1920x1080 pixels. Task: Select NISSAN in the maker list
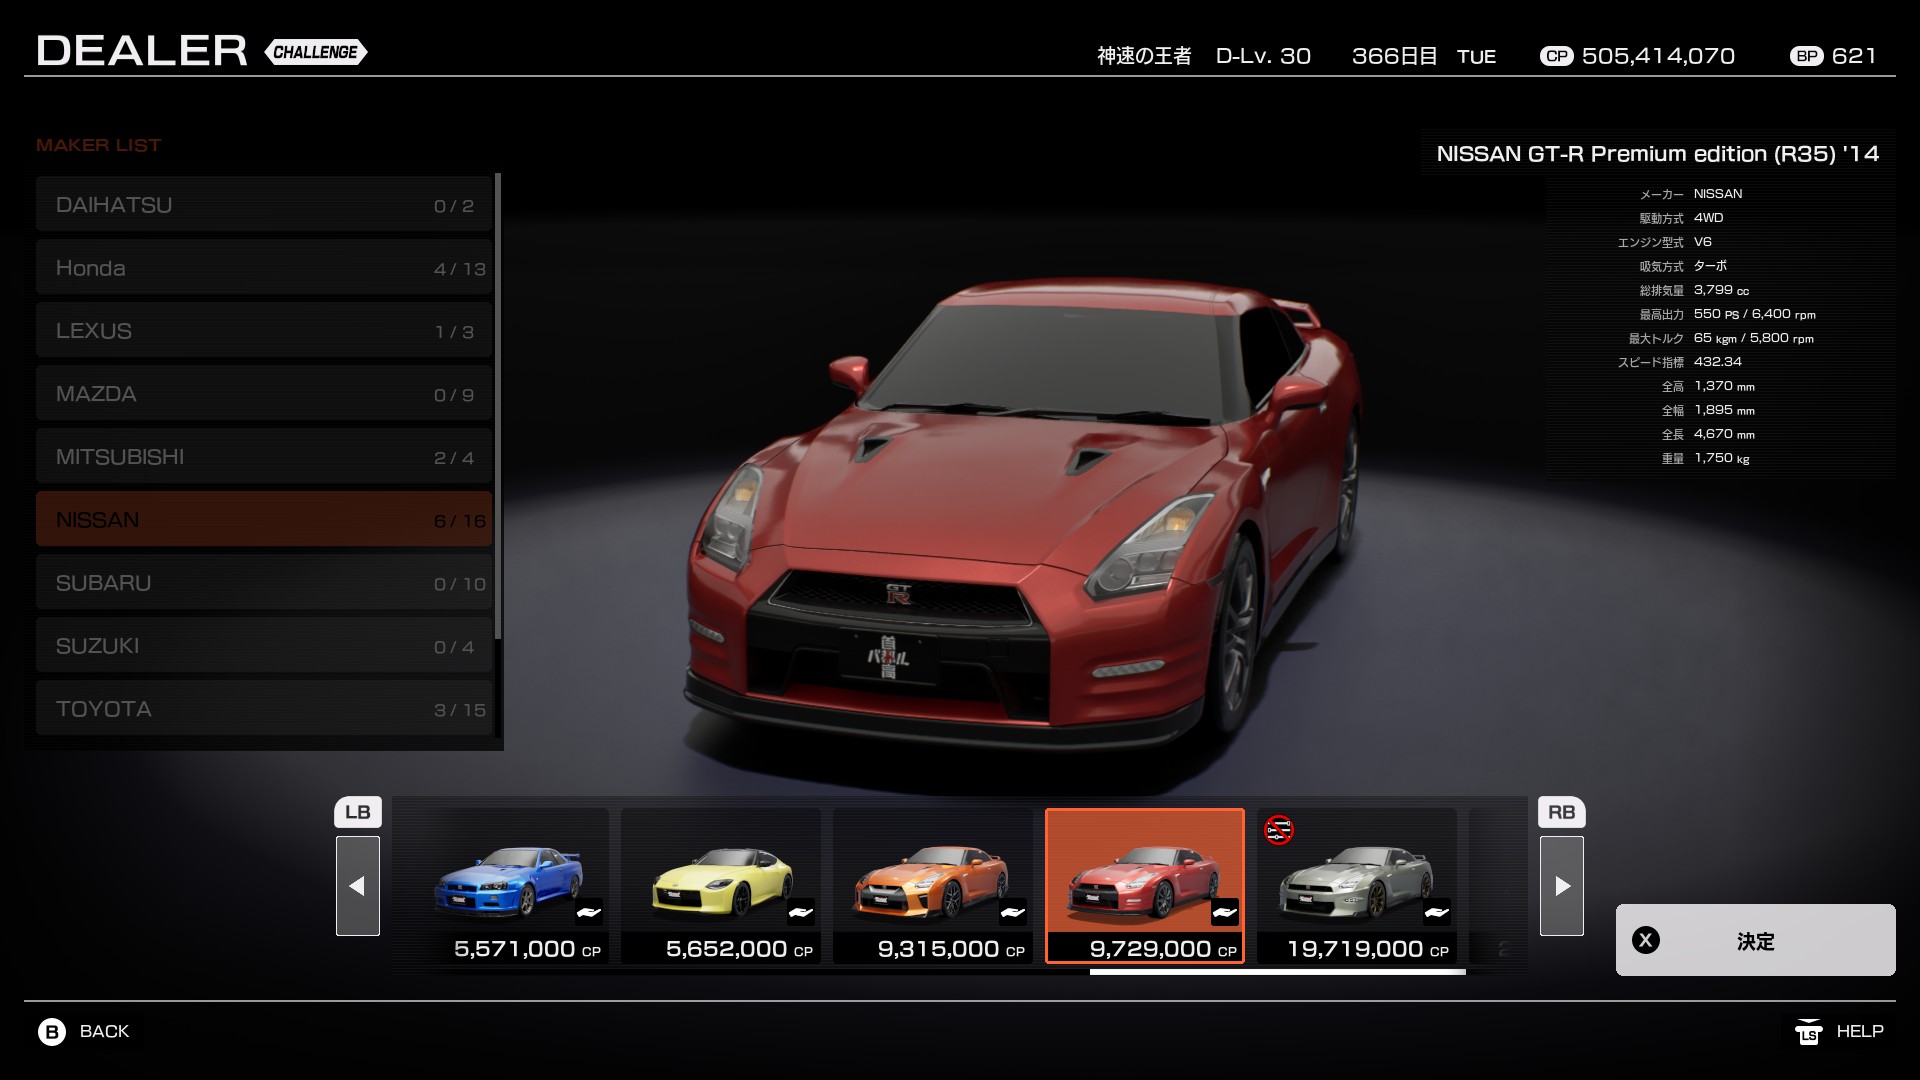coord(264,519)
